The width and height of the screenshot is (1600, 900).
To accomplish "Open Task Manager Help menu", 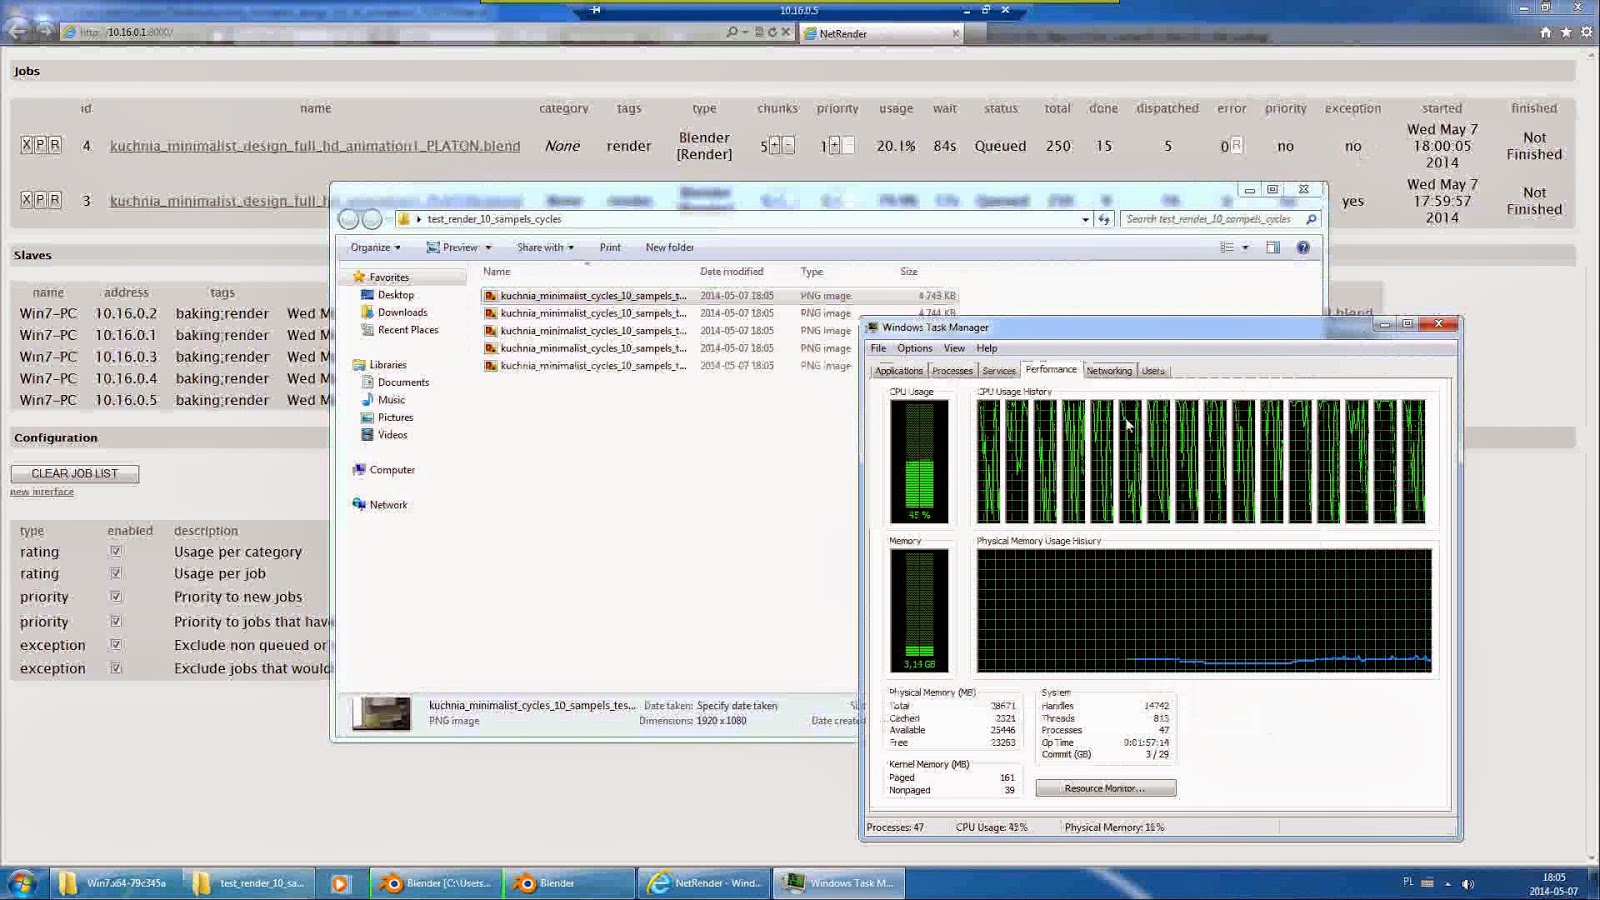I will pos(987,348).
